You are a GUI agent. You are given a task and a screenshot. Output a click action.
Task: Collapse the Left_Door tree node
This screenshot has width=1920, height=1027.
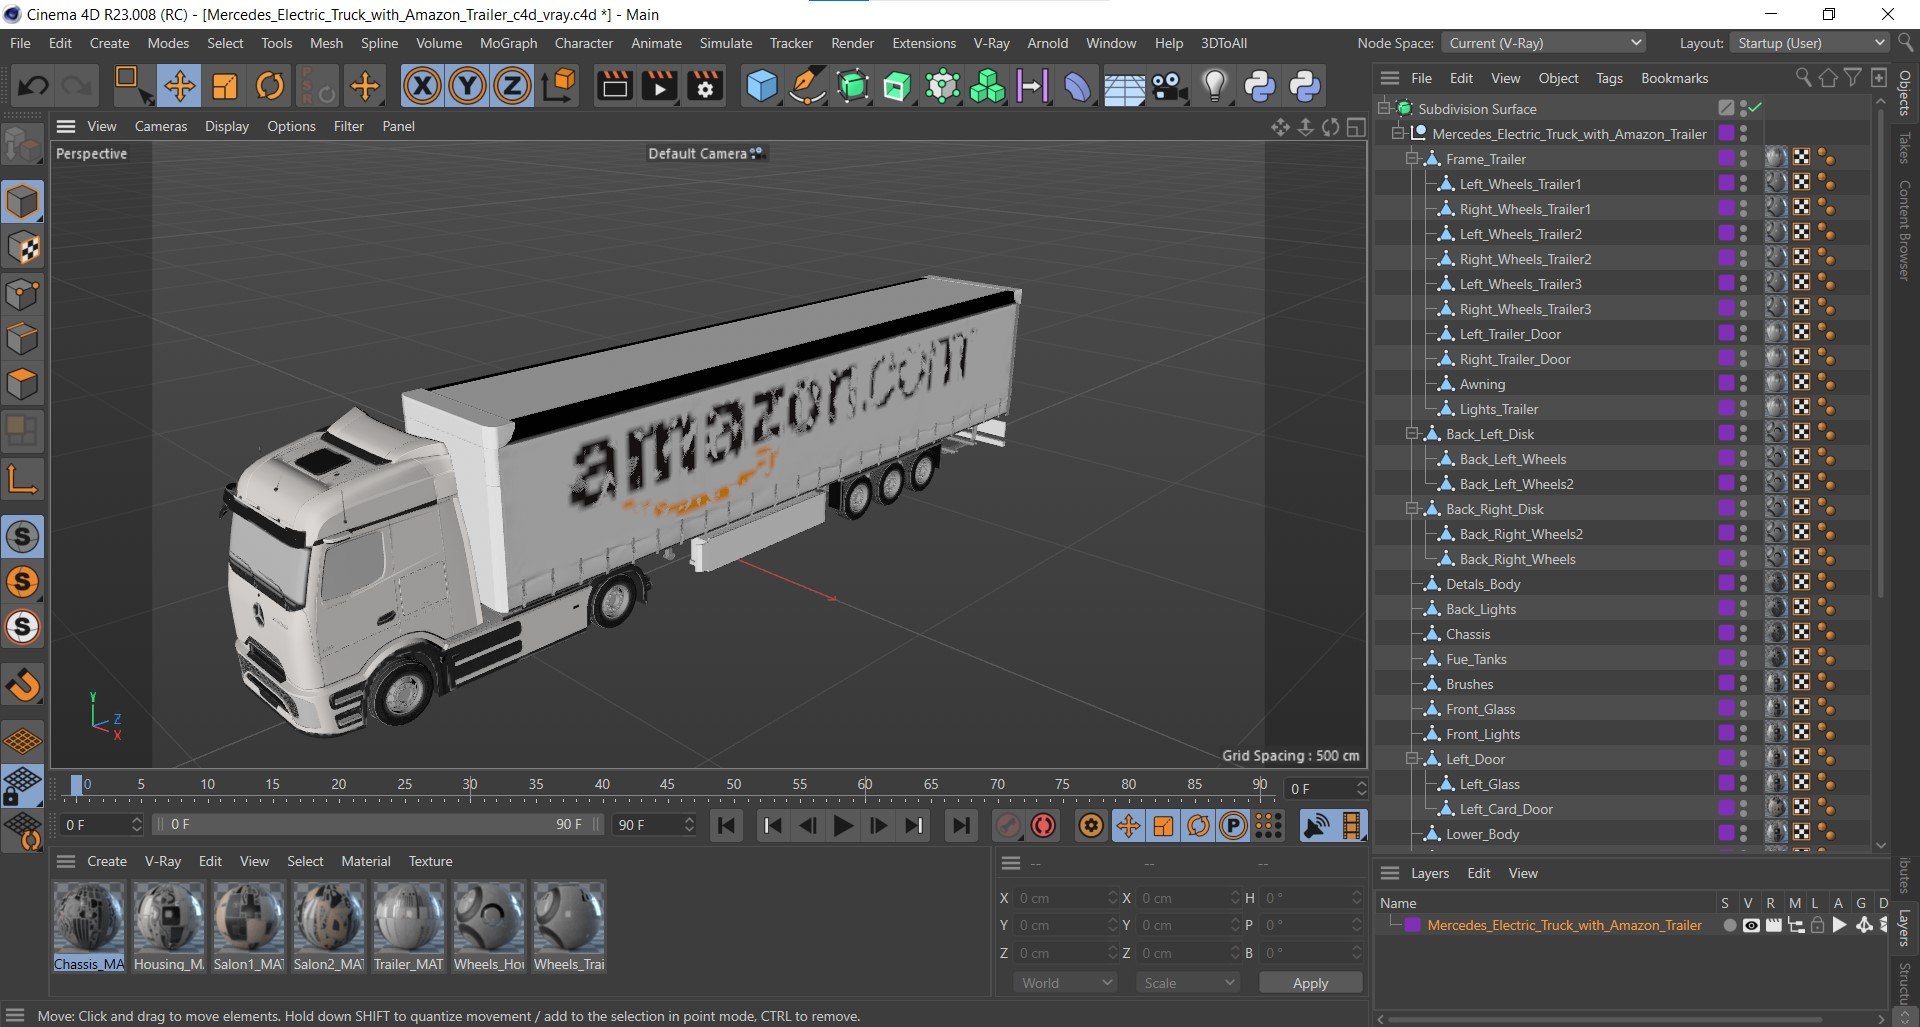(x=1412, y=759)
